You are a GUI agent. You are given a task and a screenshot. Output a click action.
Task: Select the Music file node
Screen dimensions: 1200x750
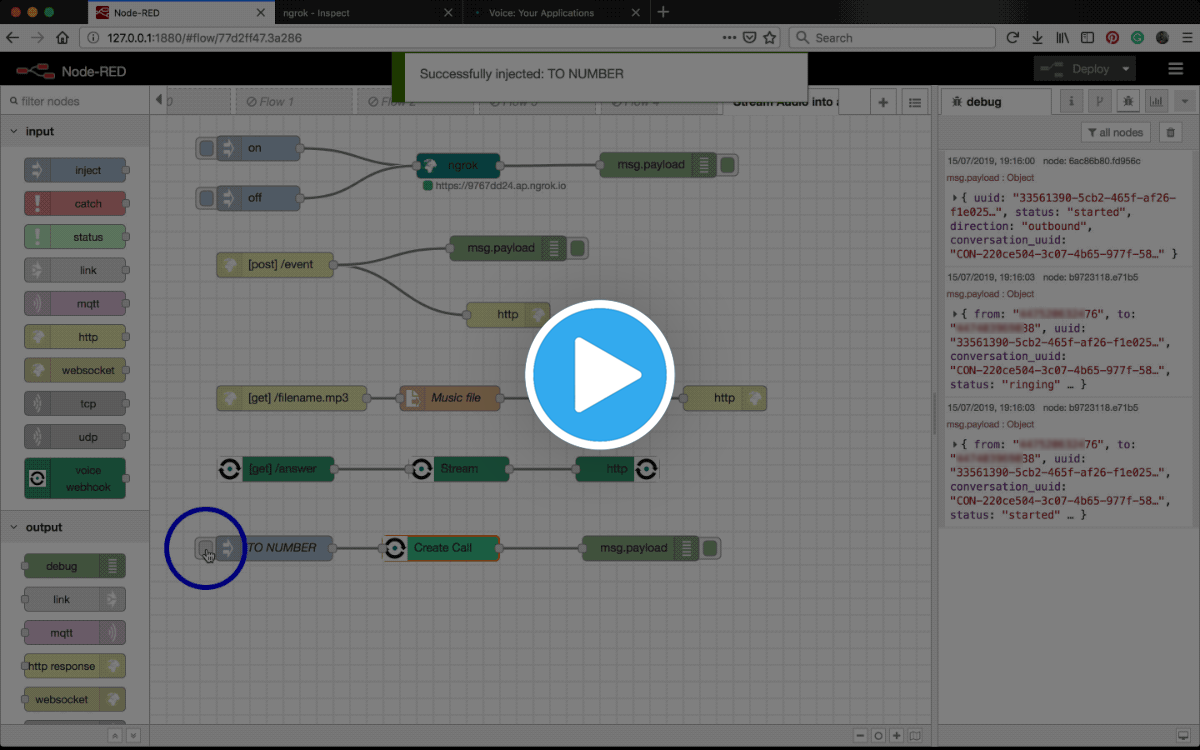(x=450, y=398)
